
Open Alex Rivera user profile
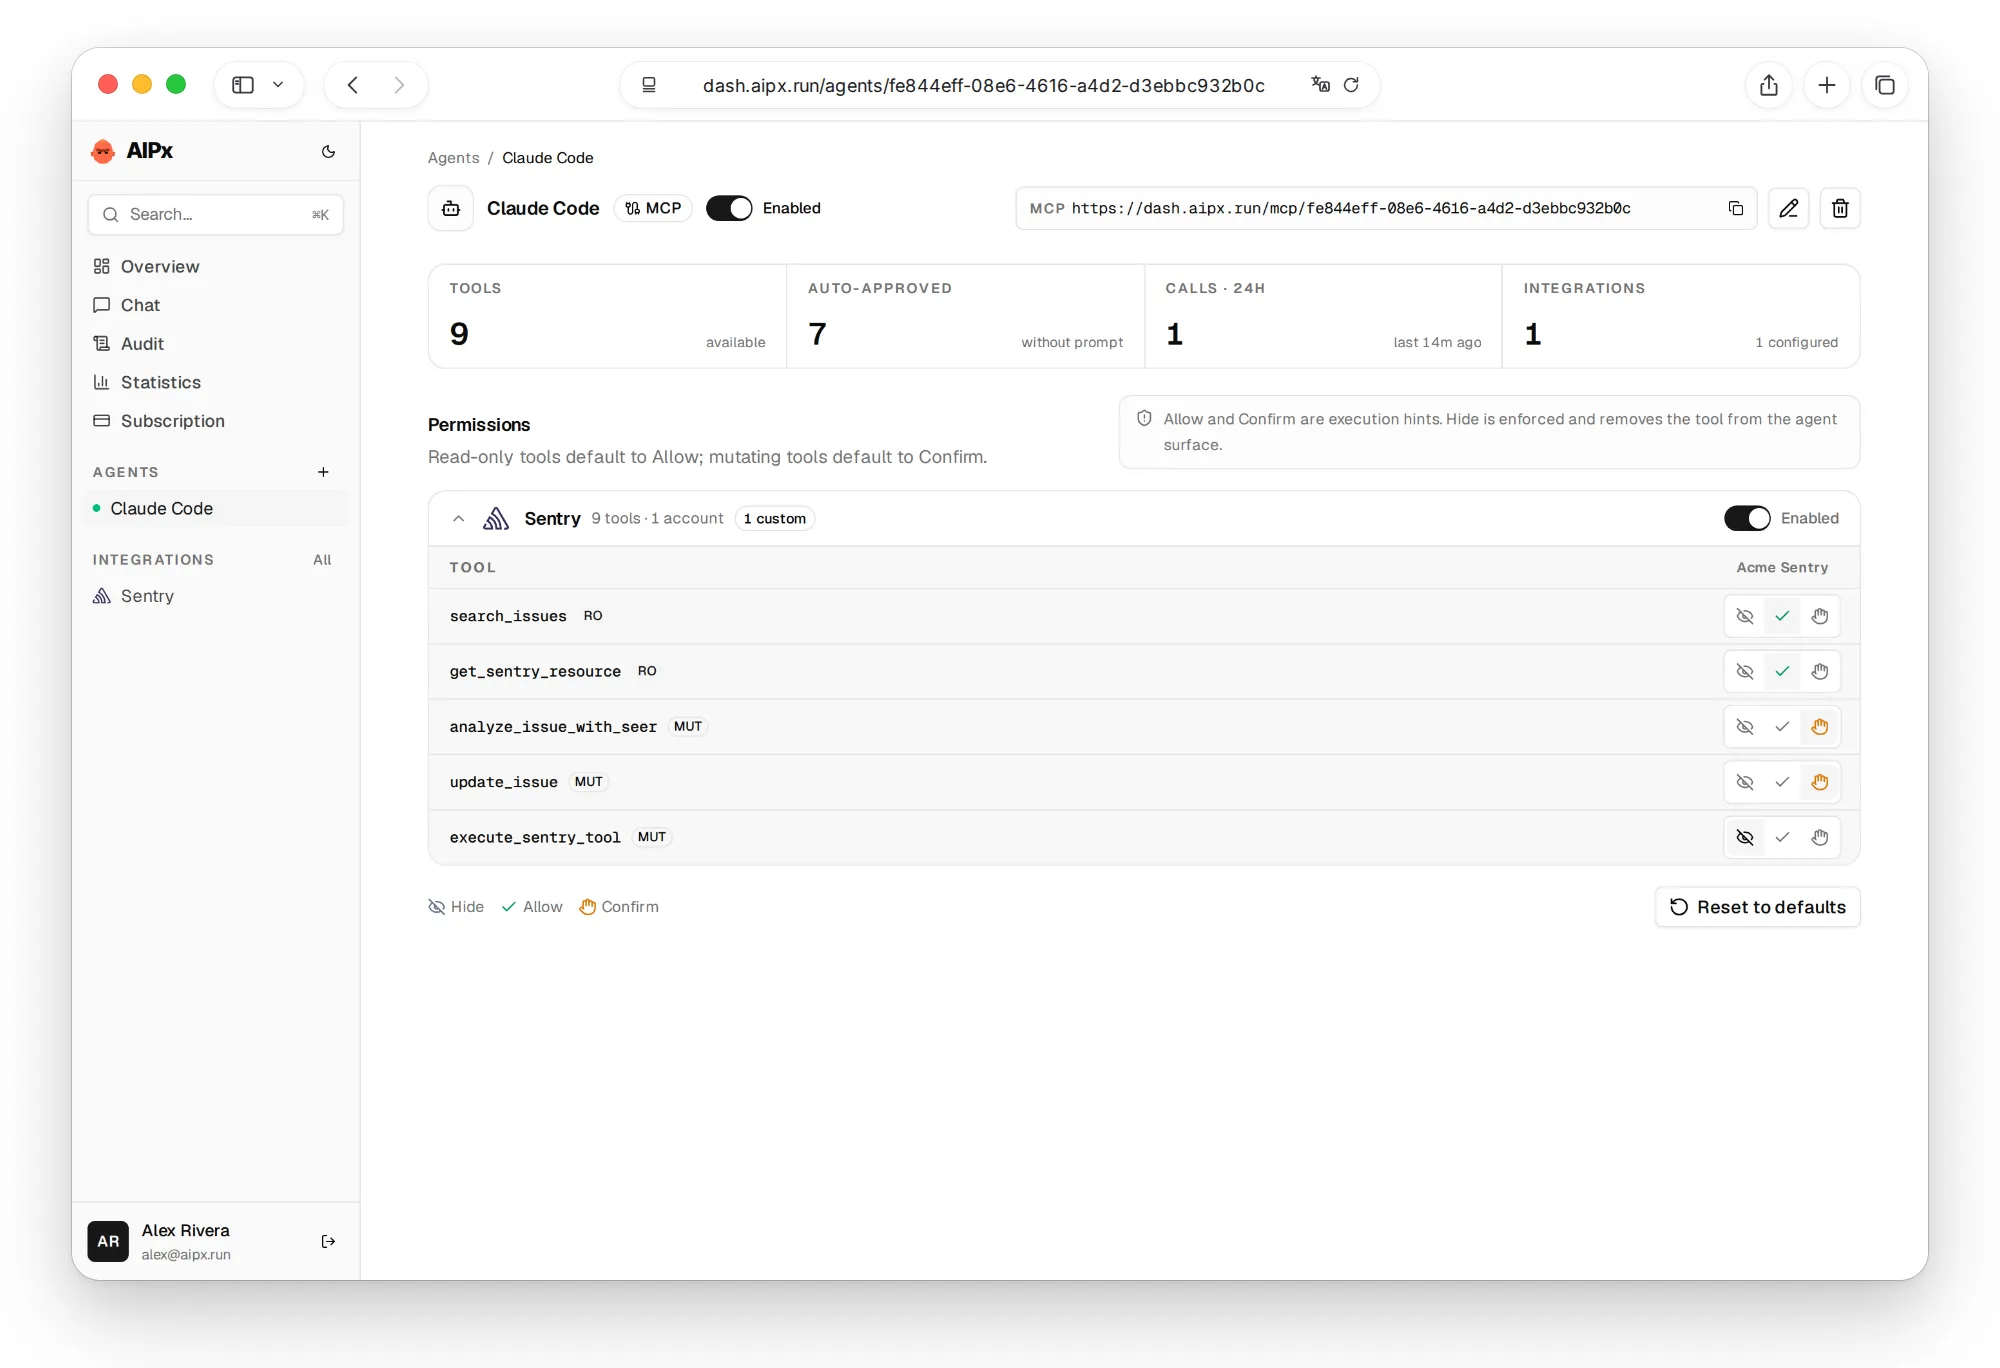186,1241
